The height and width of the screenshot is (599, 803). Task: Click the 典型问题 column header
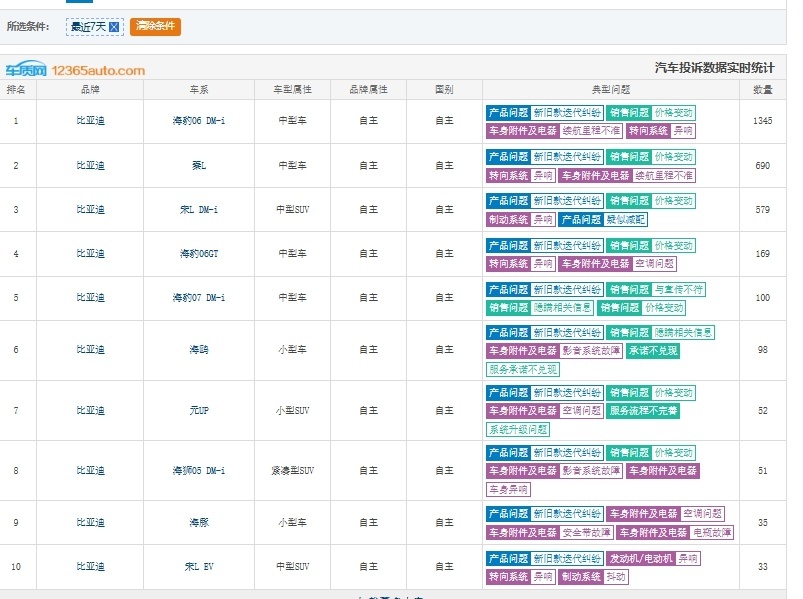610,90
